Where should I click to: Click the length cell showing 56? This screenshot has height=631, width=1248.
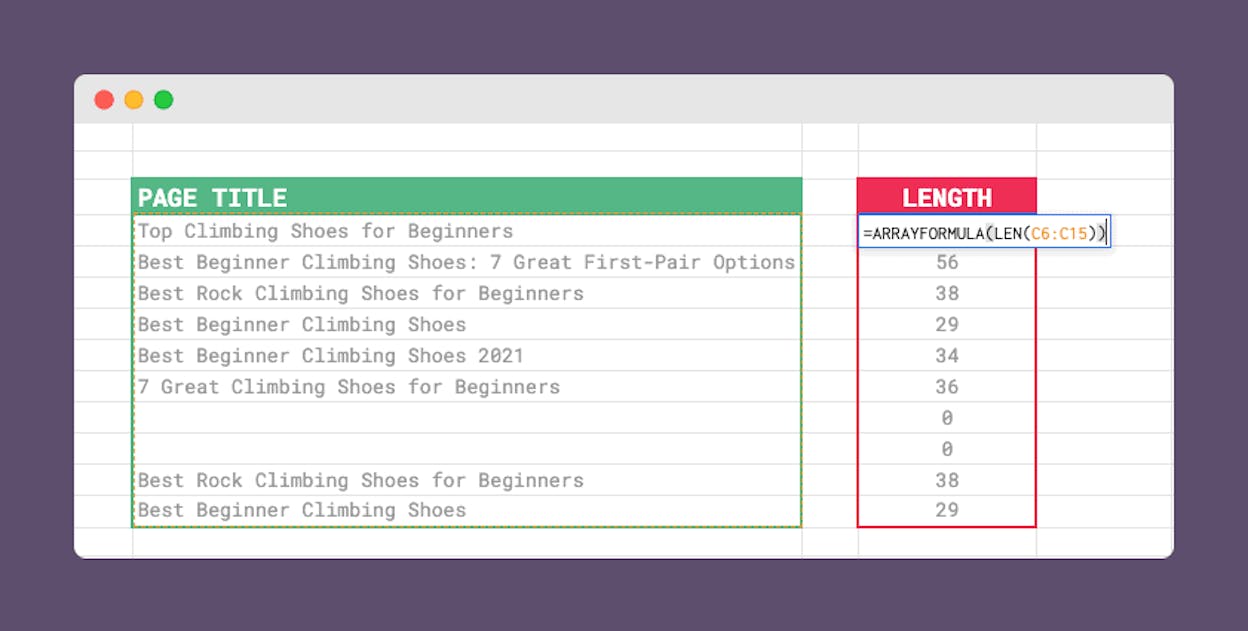(x=947, y=262)
